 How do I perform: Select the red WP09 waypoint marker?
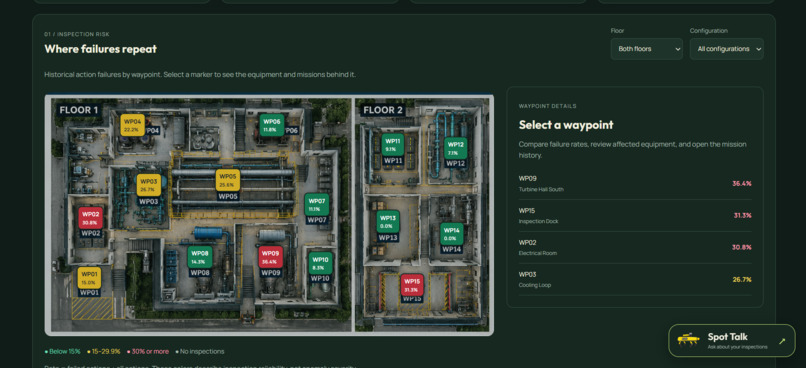click(270, 257)
